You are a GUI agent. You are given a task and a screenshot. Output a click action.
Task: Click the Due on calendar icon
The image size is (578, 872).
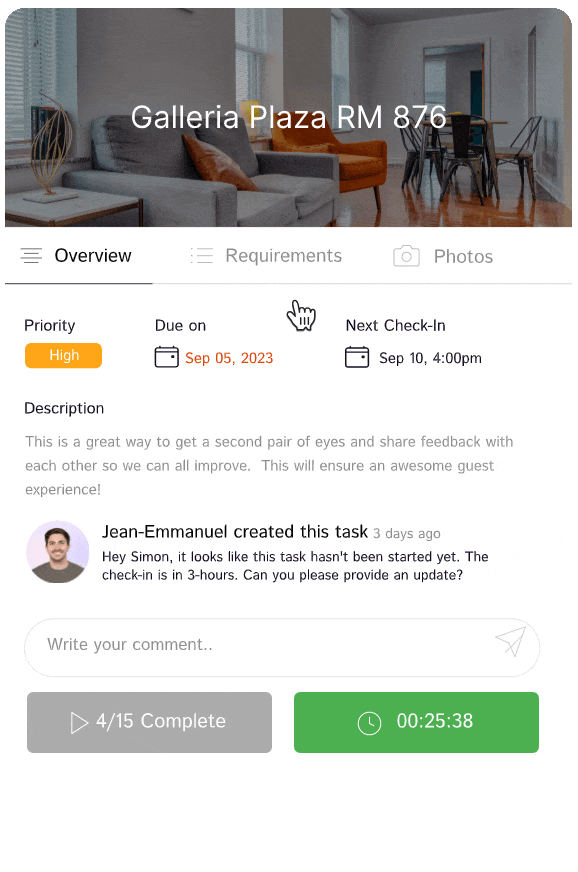click(x=166, y=357)
